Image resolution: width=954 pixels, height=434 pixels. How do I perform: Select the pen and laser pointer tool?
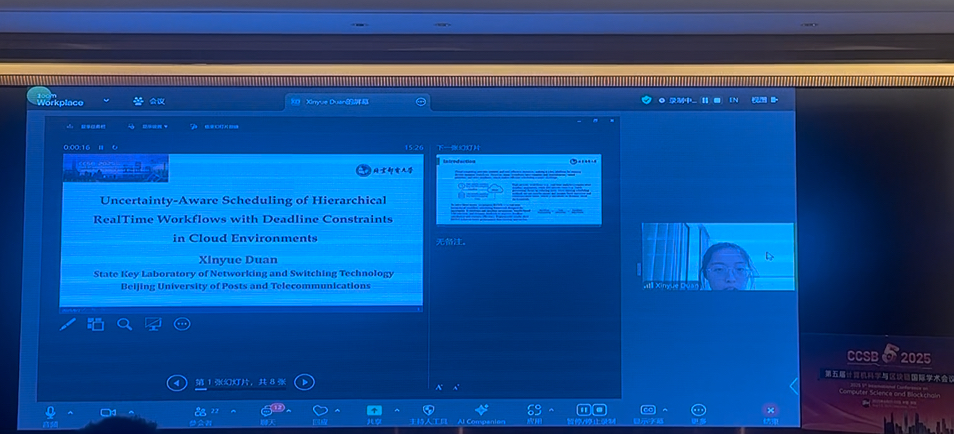tap(68, 324)
